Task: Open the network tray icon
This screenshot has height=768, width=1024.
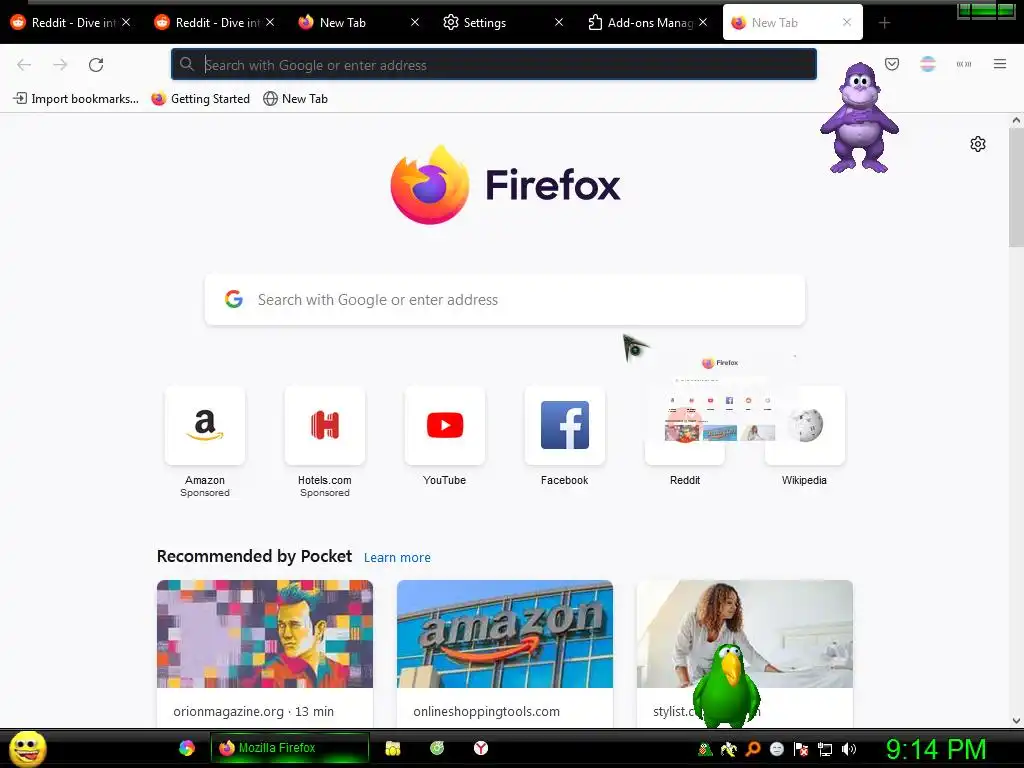Action: pos(825,749)
